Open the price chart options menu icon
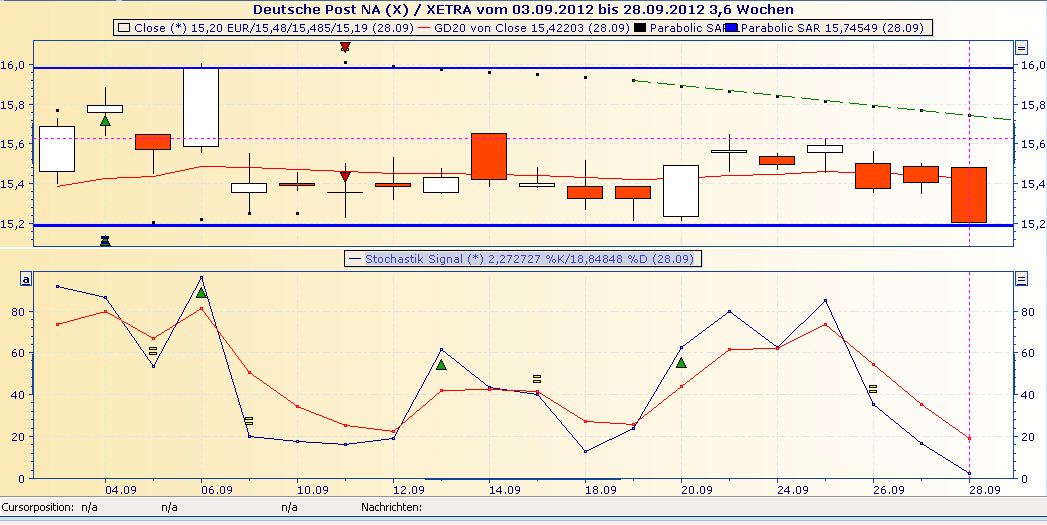Viewport: 1047px width, 525px height. tap(1021, 48)
